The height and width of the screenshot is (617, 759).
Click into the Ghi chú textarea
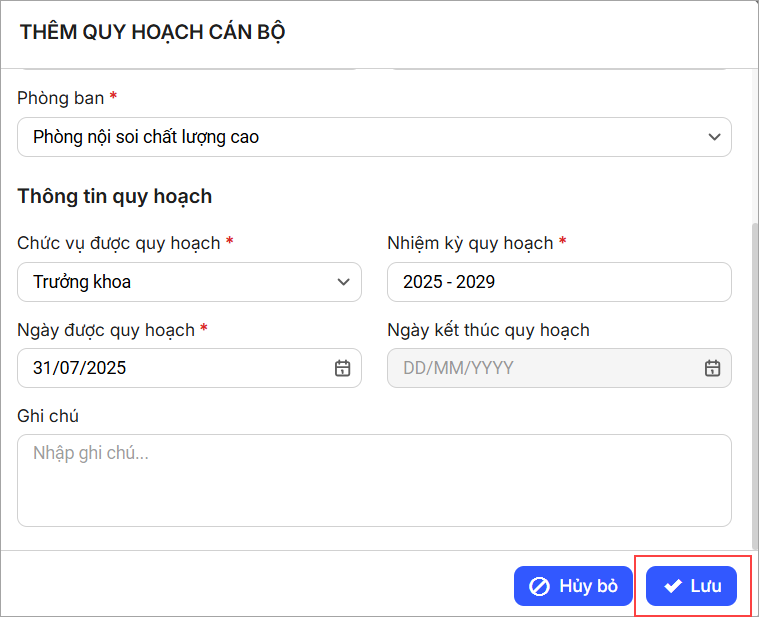tap(373, 480)
